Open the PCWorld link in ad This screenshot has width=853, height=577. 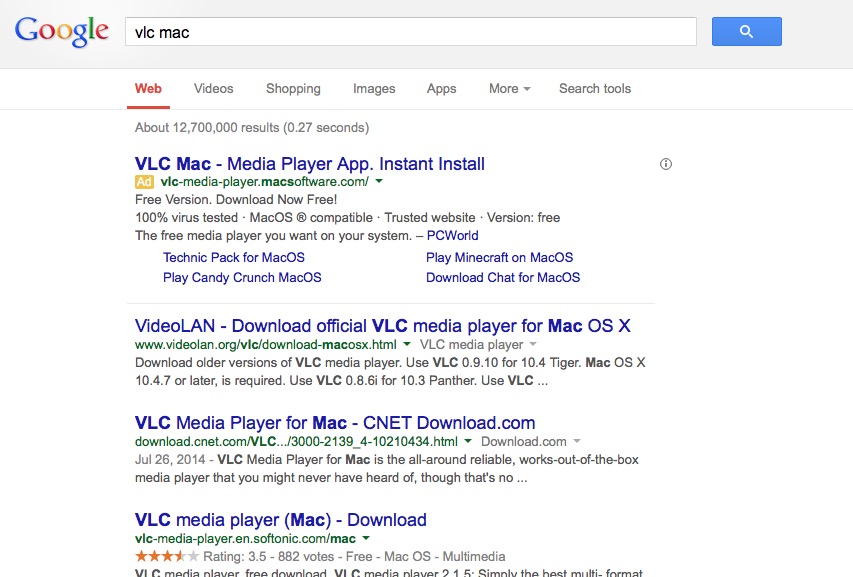tap(453, 235)
